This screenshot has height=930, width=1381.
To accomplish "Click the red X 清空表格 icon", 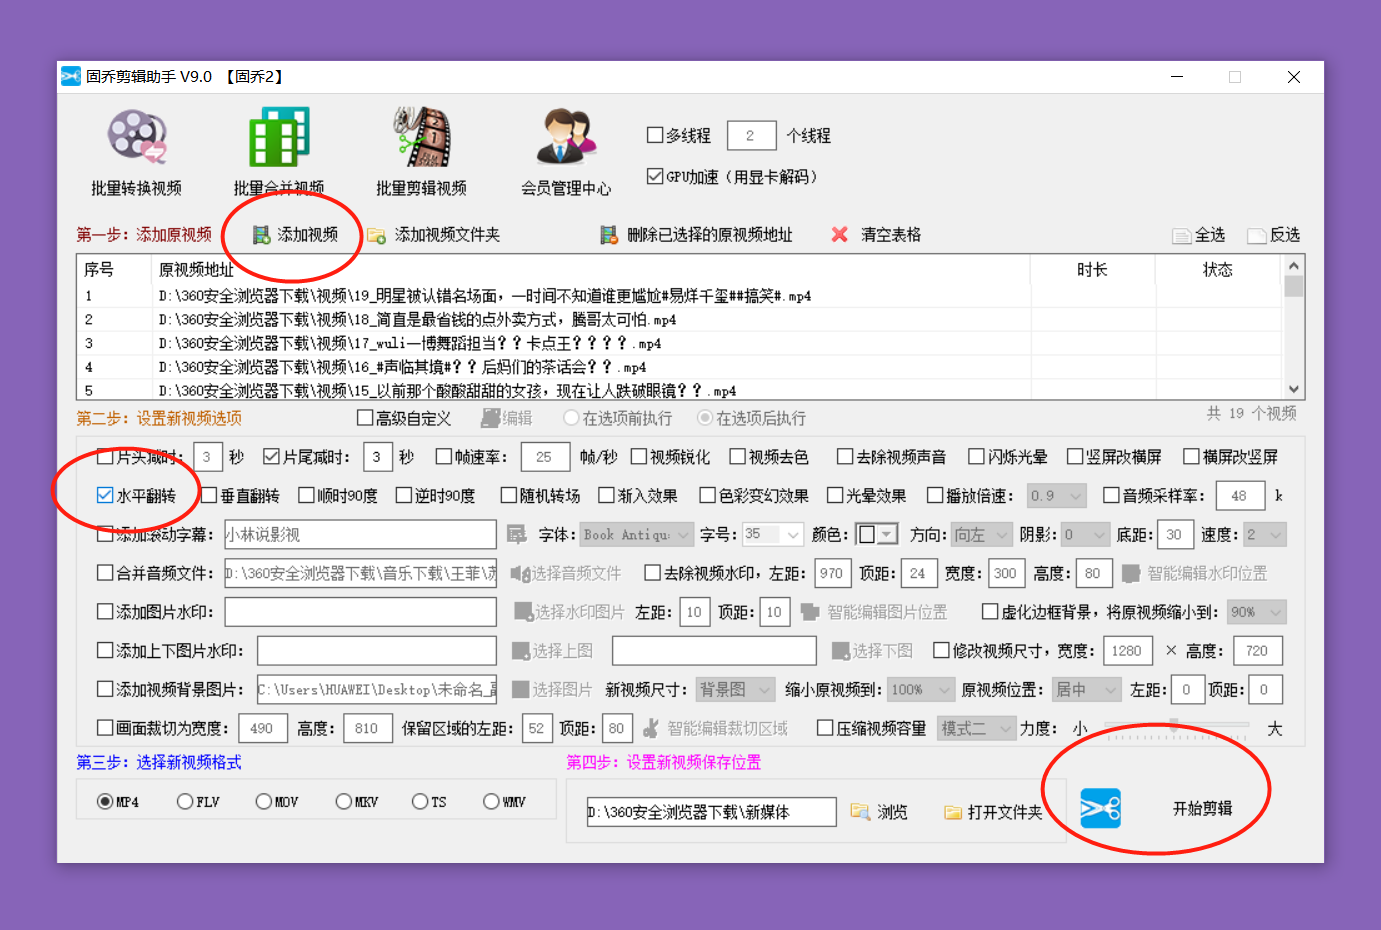I will (x=840, y=235).
